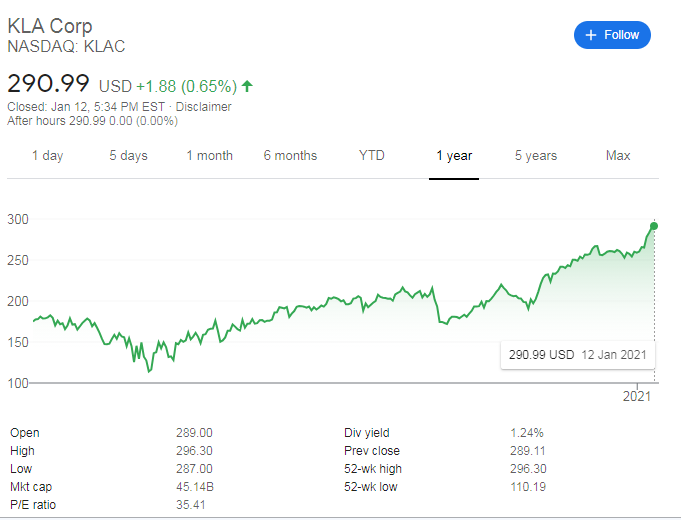Click the 2021 x-axis label
The image size is (681, 520).
coord(637,396)
